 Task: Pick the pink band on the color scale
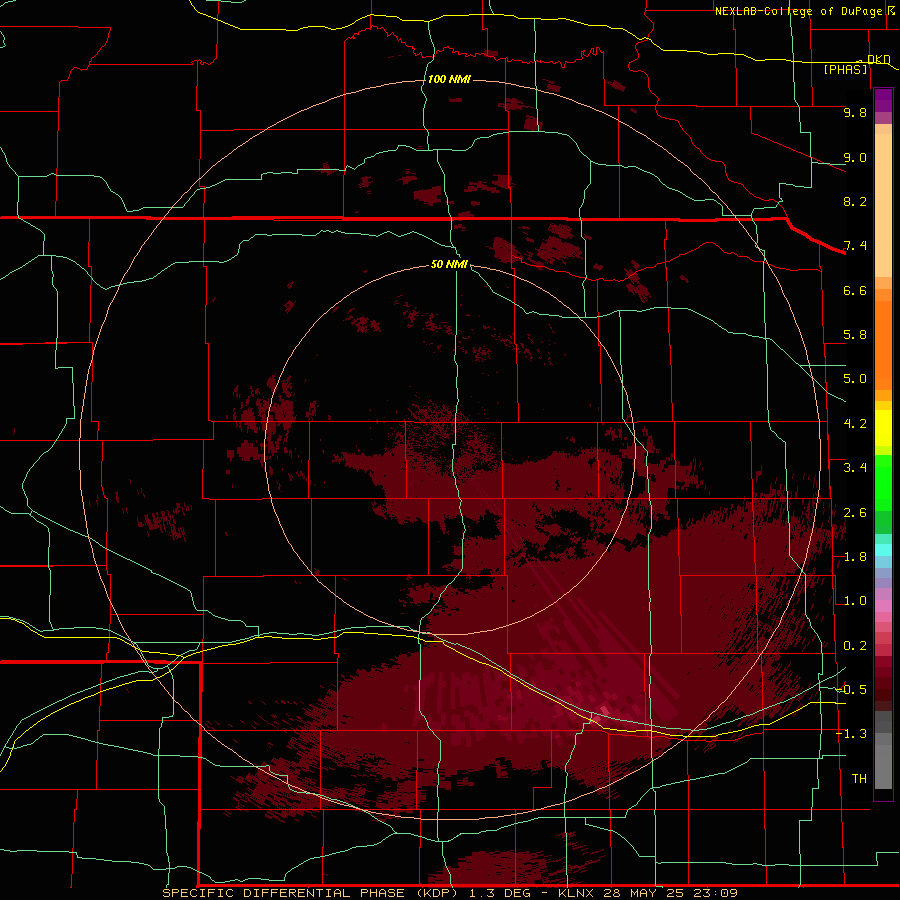click(x=883, y=606)
